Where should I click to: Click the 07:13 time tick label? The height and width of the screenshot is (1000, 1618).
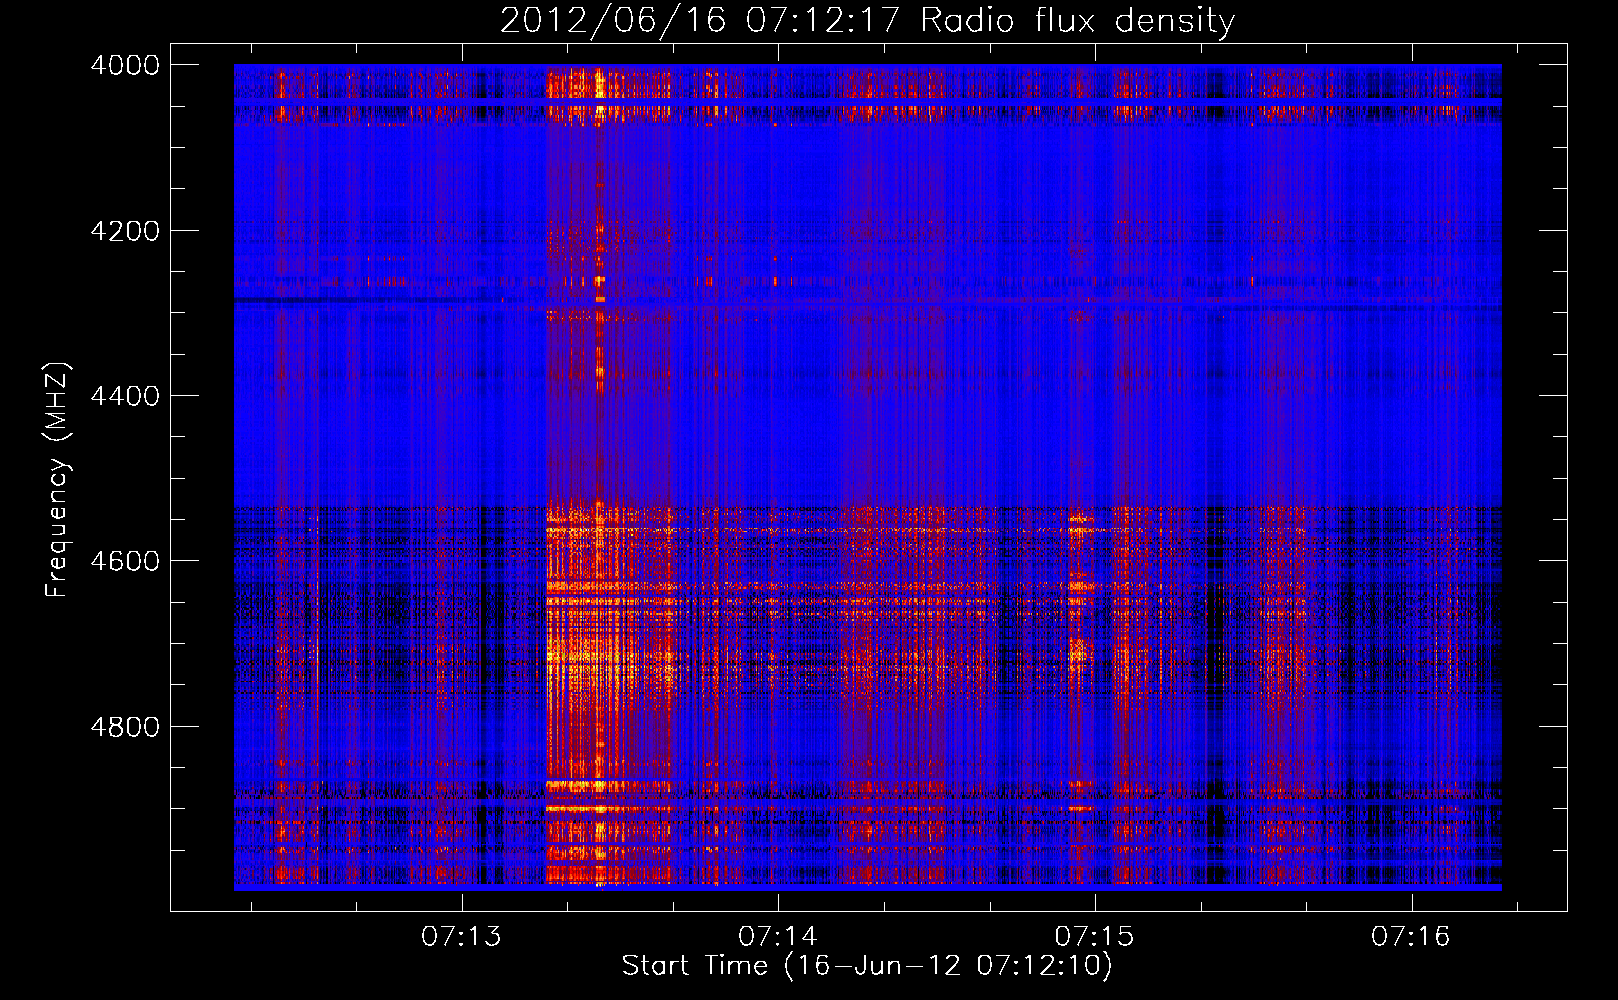[461, 937]
